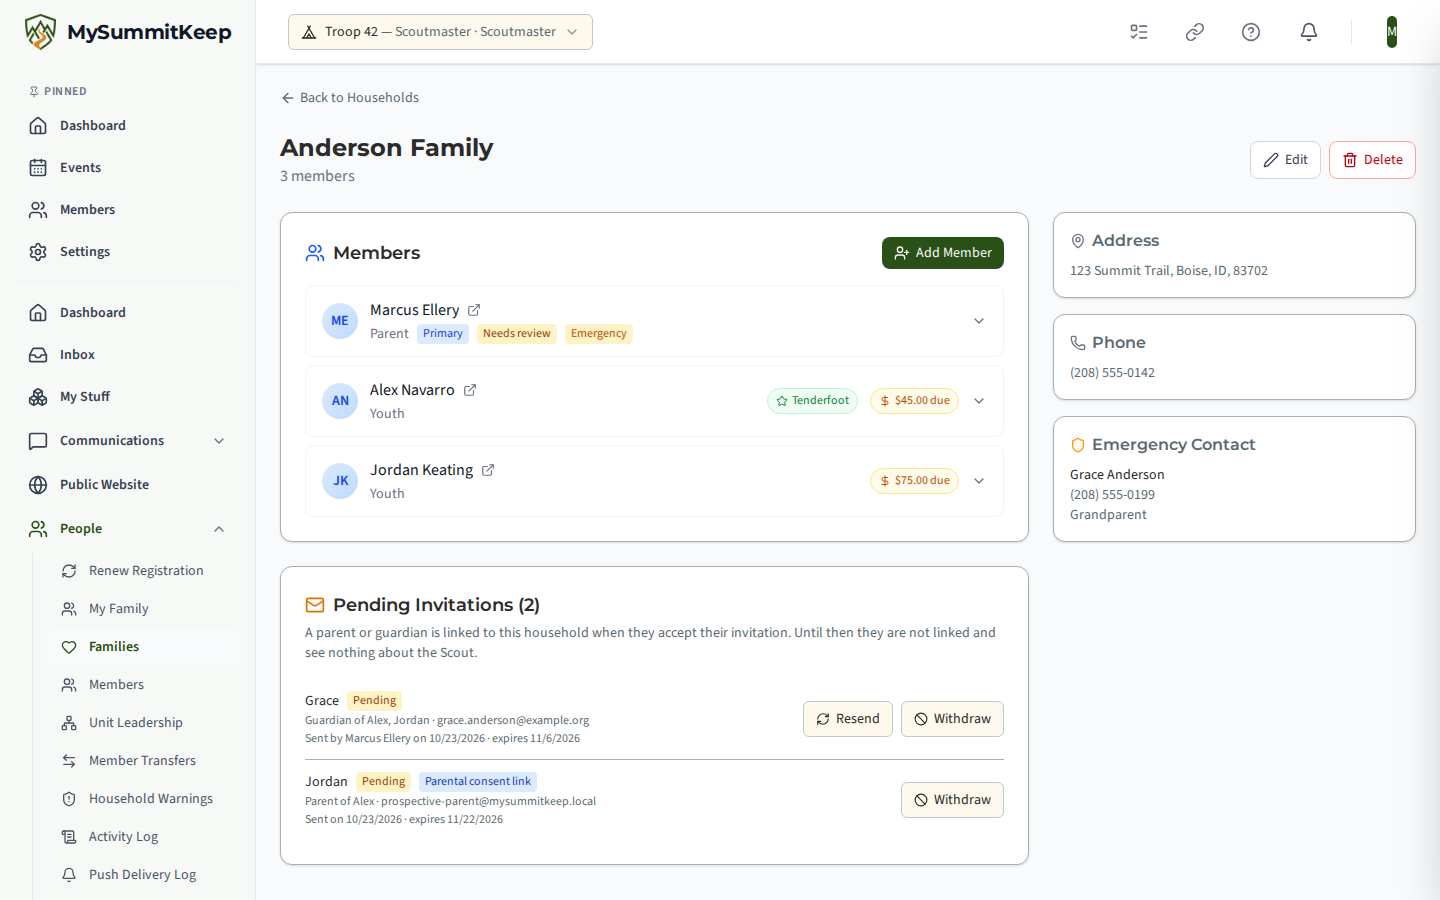Image resolution: width=1440 pixels, height=900 pixels.
Task: Click Alex Navarro's $45.00 due badge
Action: 914,401
